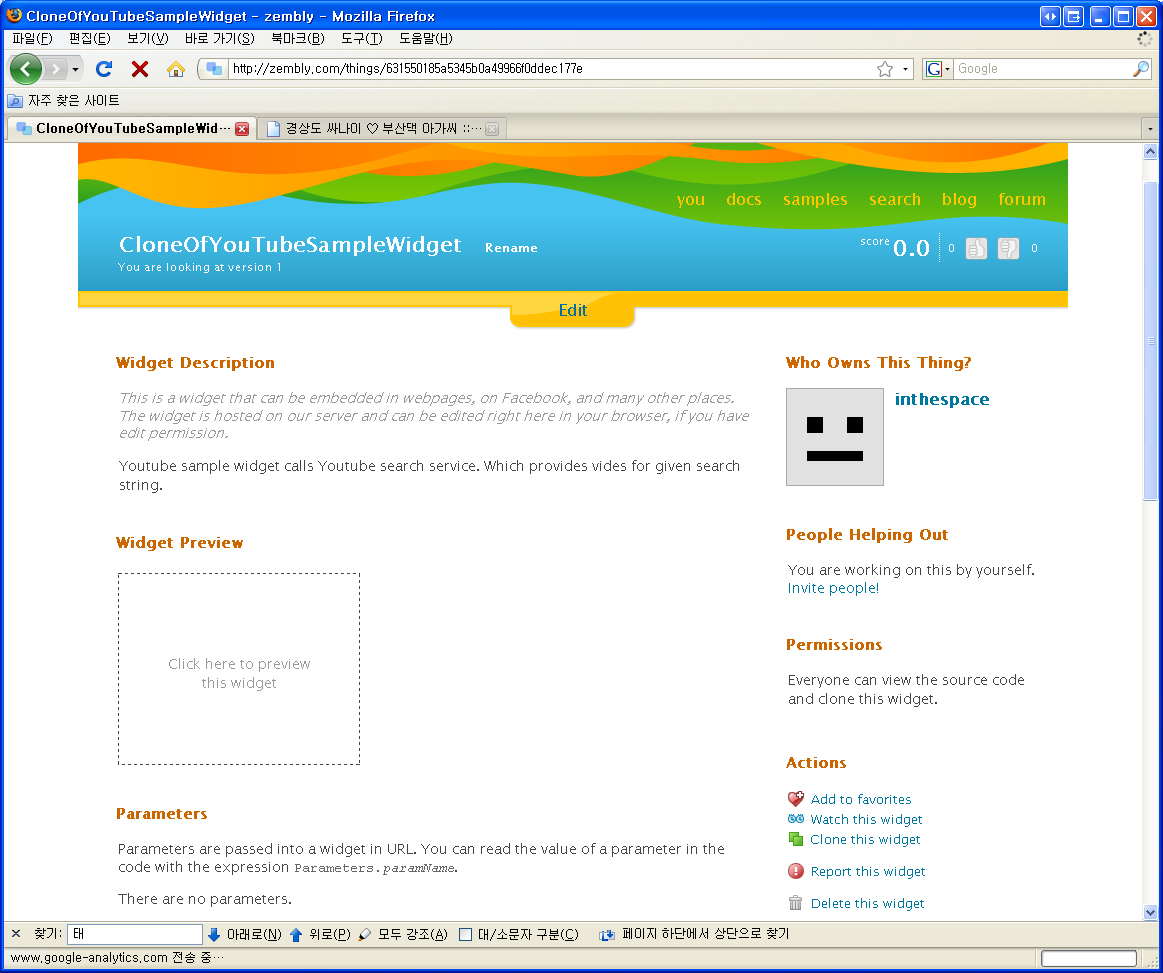
Task: Open the forum navigation link
Action: coord(1021,199)
